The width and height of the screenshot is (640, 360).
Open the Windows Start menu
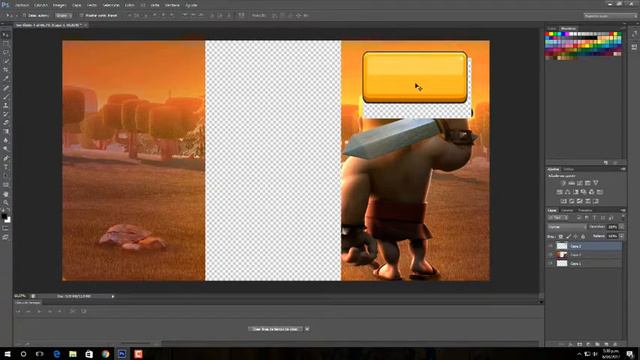coord(7,354)
